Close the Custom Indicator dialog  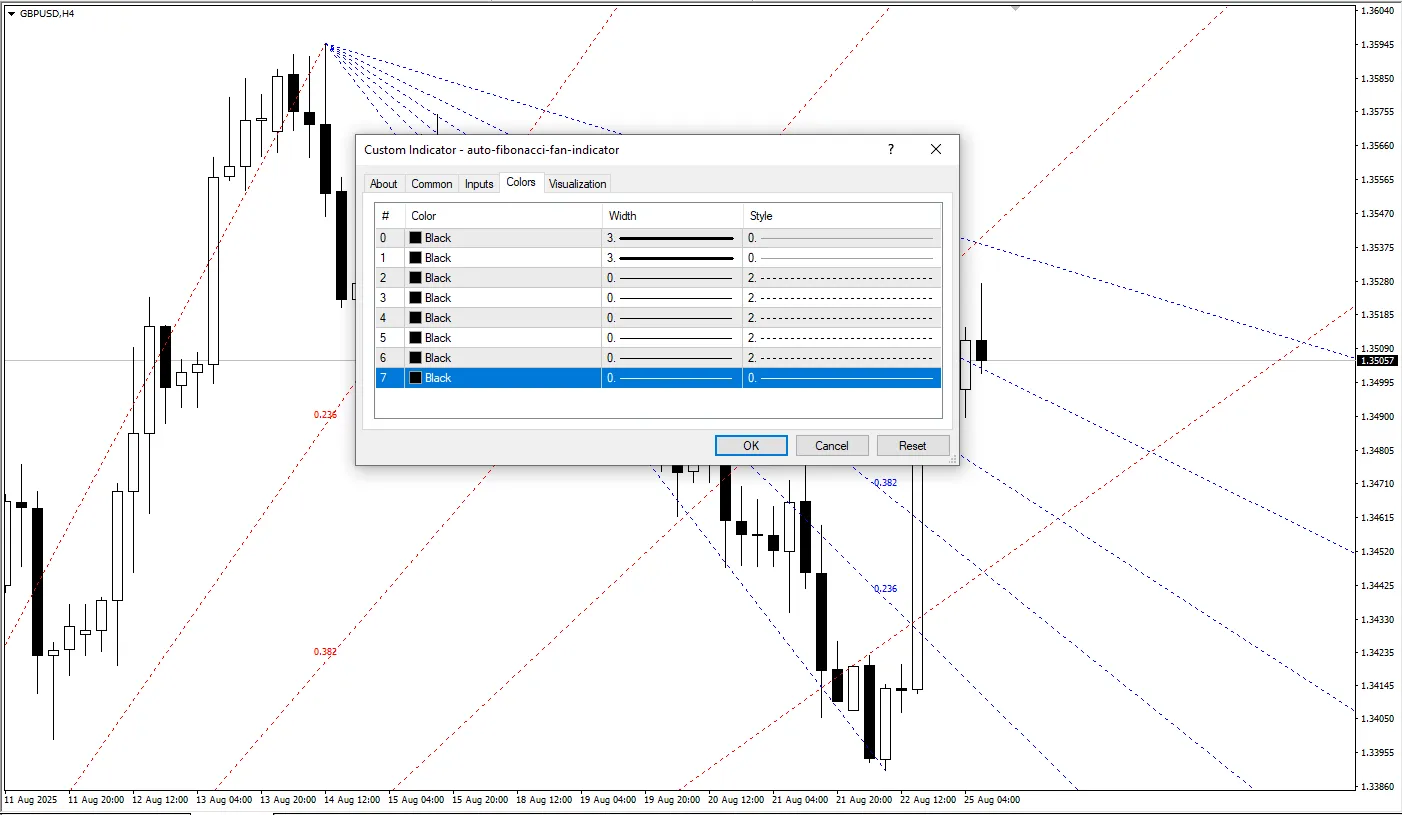click(x=935, y=149)
